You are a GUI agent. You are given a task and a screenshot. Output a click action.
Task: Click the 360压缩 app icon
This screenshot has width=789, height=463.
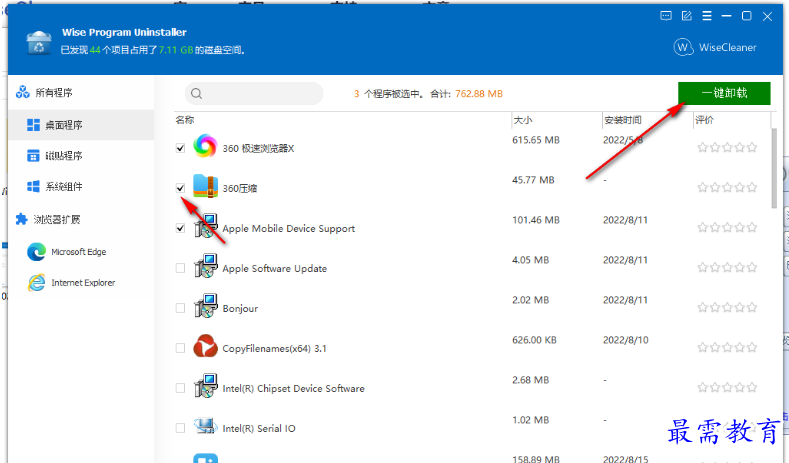tap(205, 186)
